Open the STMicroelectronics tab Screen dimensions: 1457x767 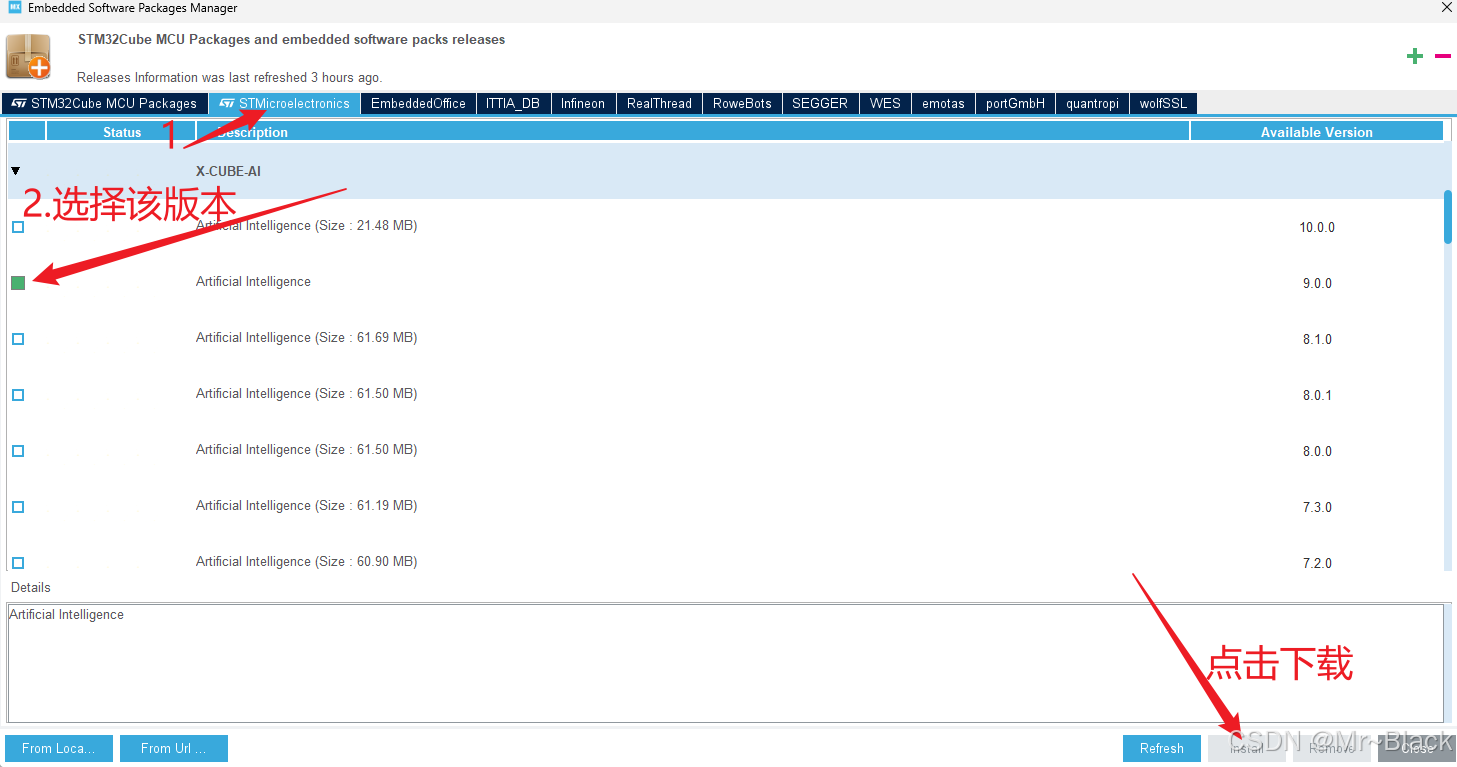pyautogui.click(x=285, y=103)
